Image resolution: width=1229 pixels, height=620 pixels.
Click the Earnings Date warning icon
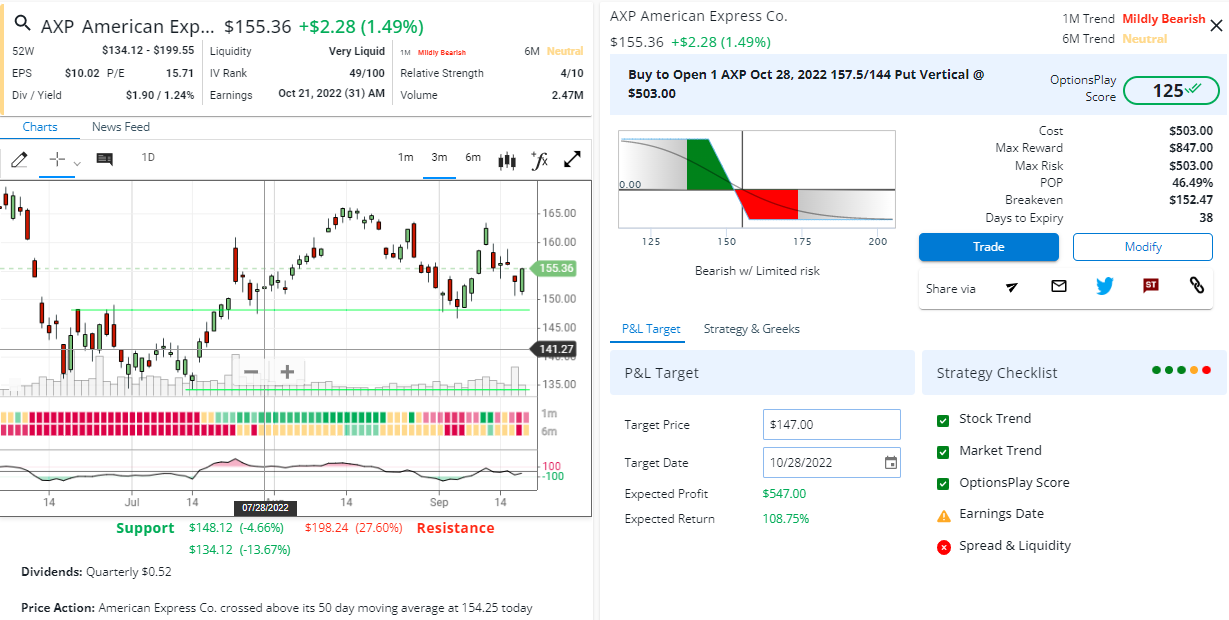click(944, 516)
